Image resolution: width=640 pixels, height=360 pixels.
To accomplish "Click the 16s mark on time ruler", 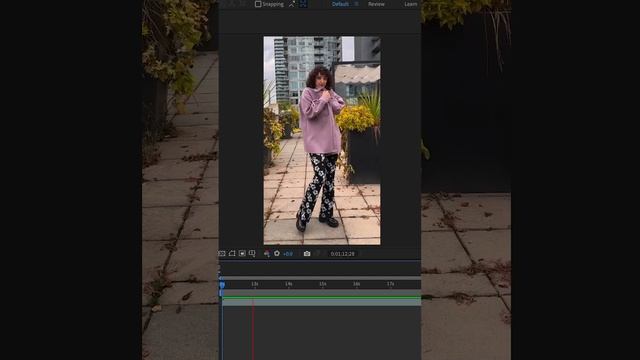I will click(x=356, y=284).
